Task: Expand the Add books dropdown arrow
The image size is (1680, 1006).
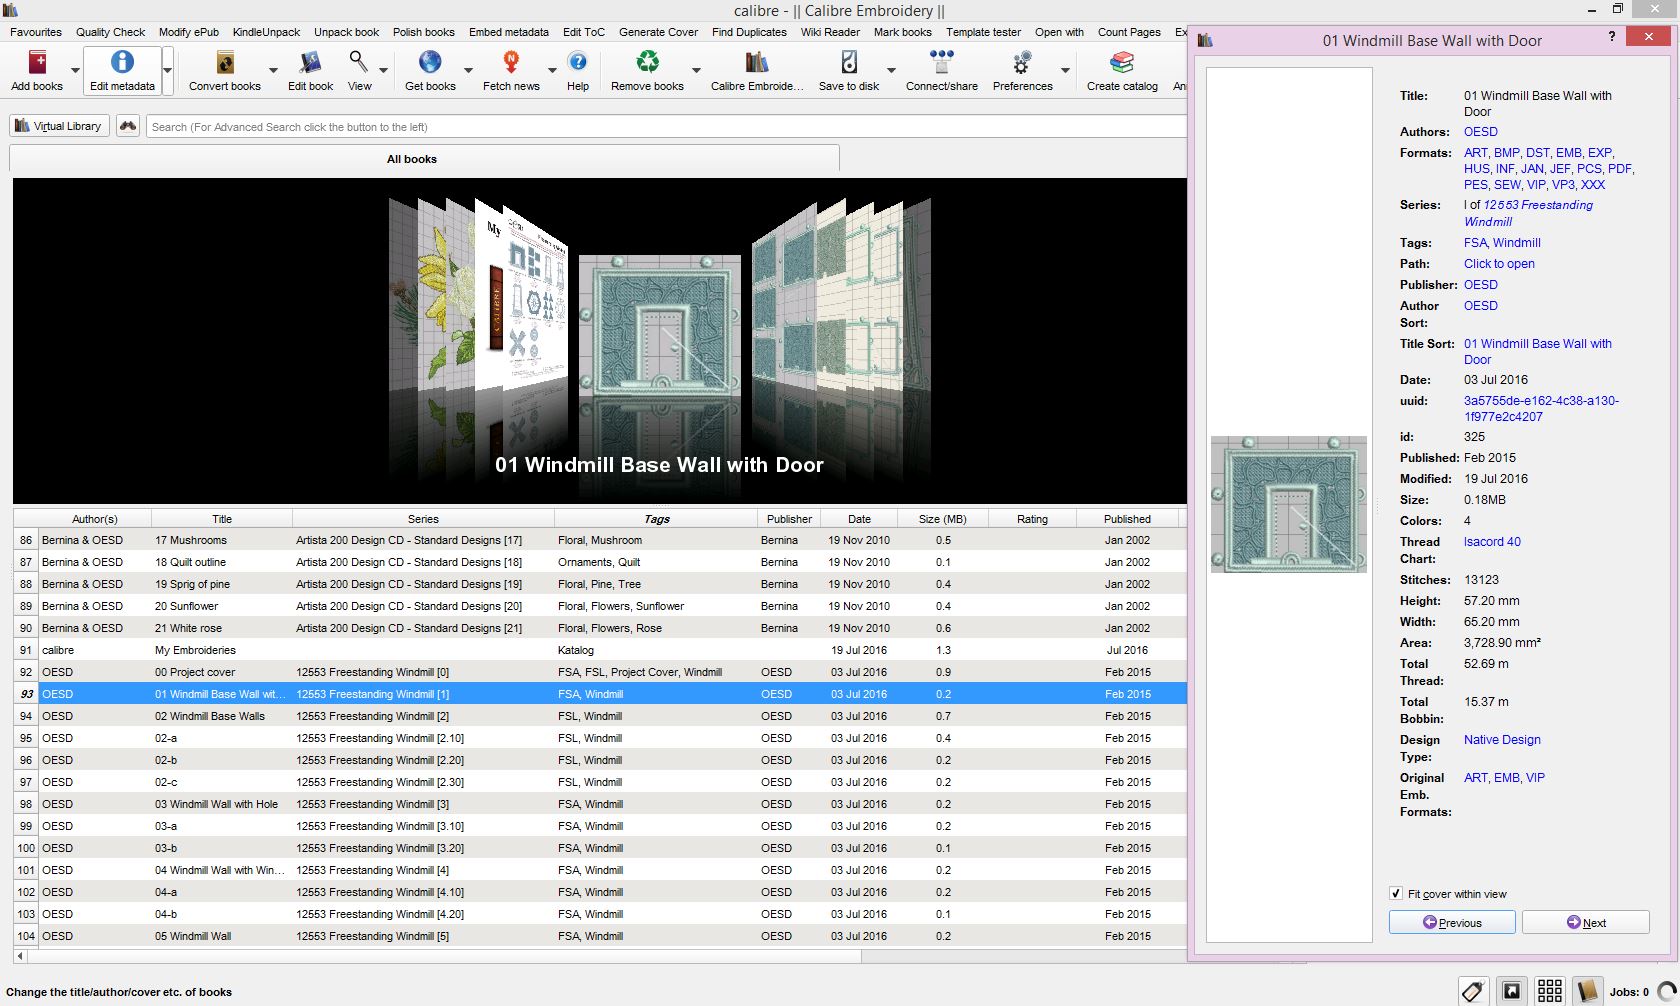Action: pos(75,71)
